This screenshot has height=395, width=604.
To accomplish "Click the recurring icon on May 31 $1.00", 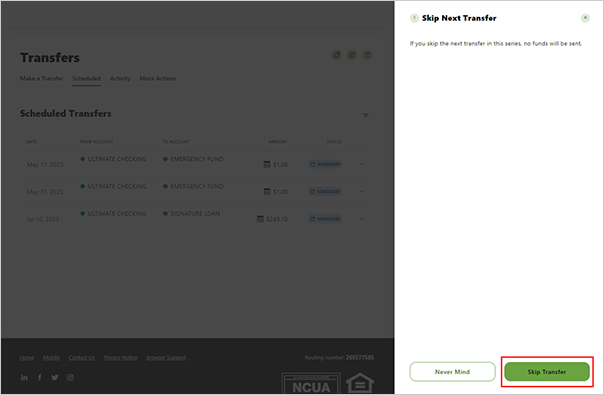I will (x=267, y=192).
